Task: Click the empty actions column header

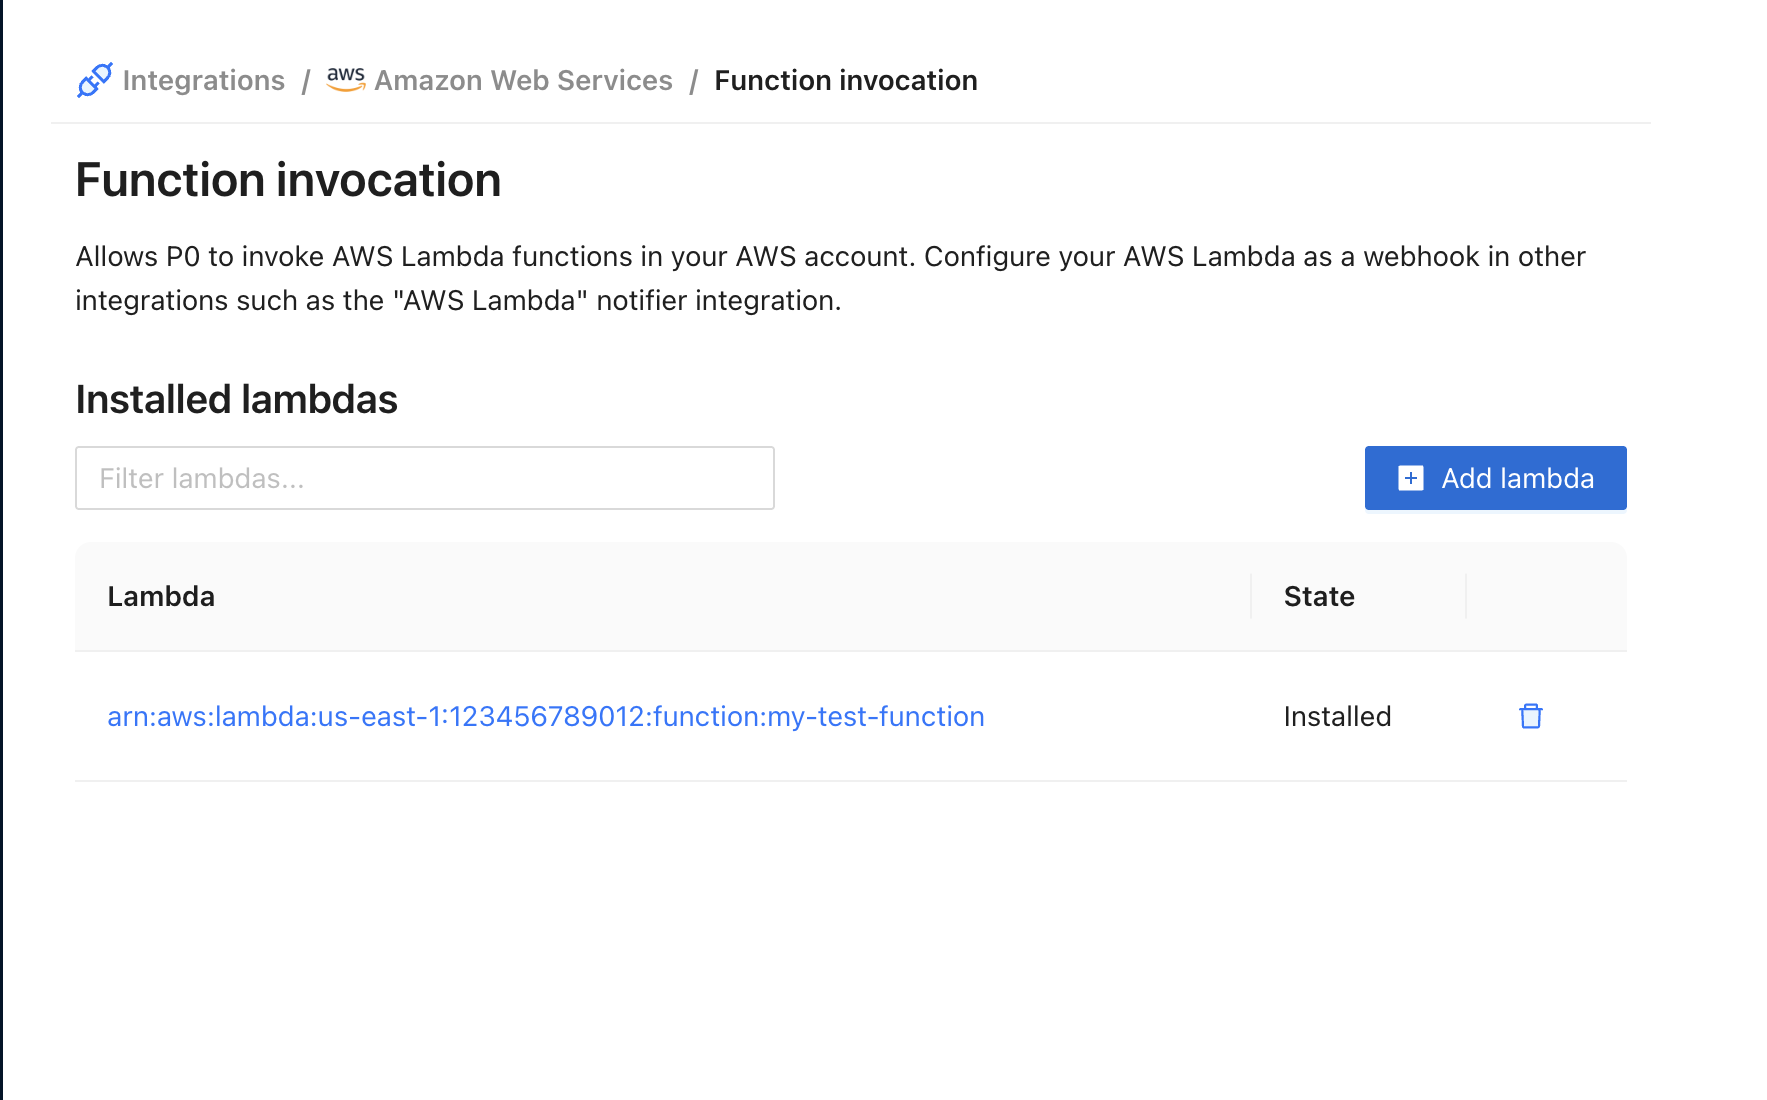Action: click(x=1545, y=596)
